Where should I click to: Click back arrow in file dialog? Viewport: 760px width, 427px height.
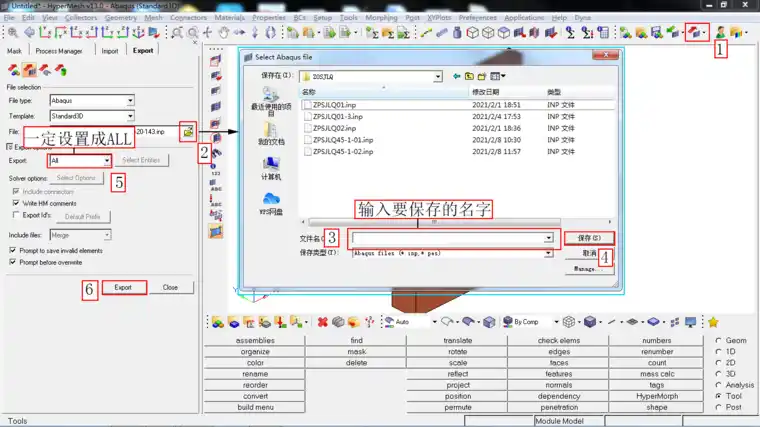click(456, 76)
